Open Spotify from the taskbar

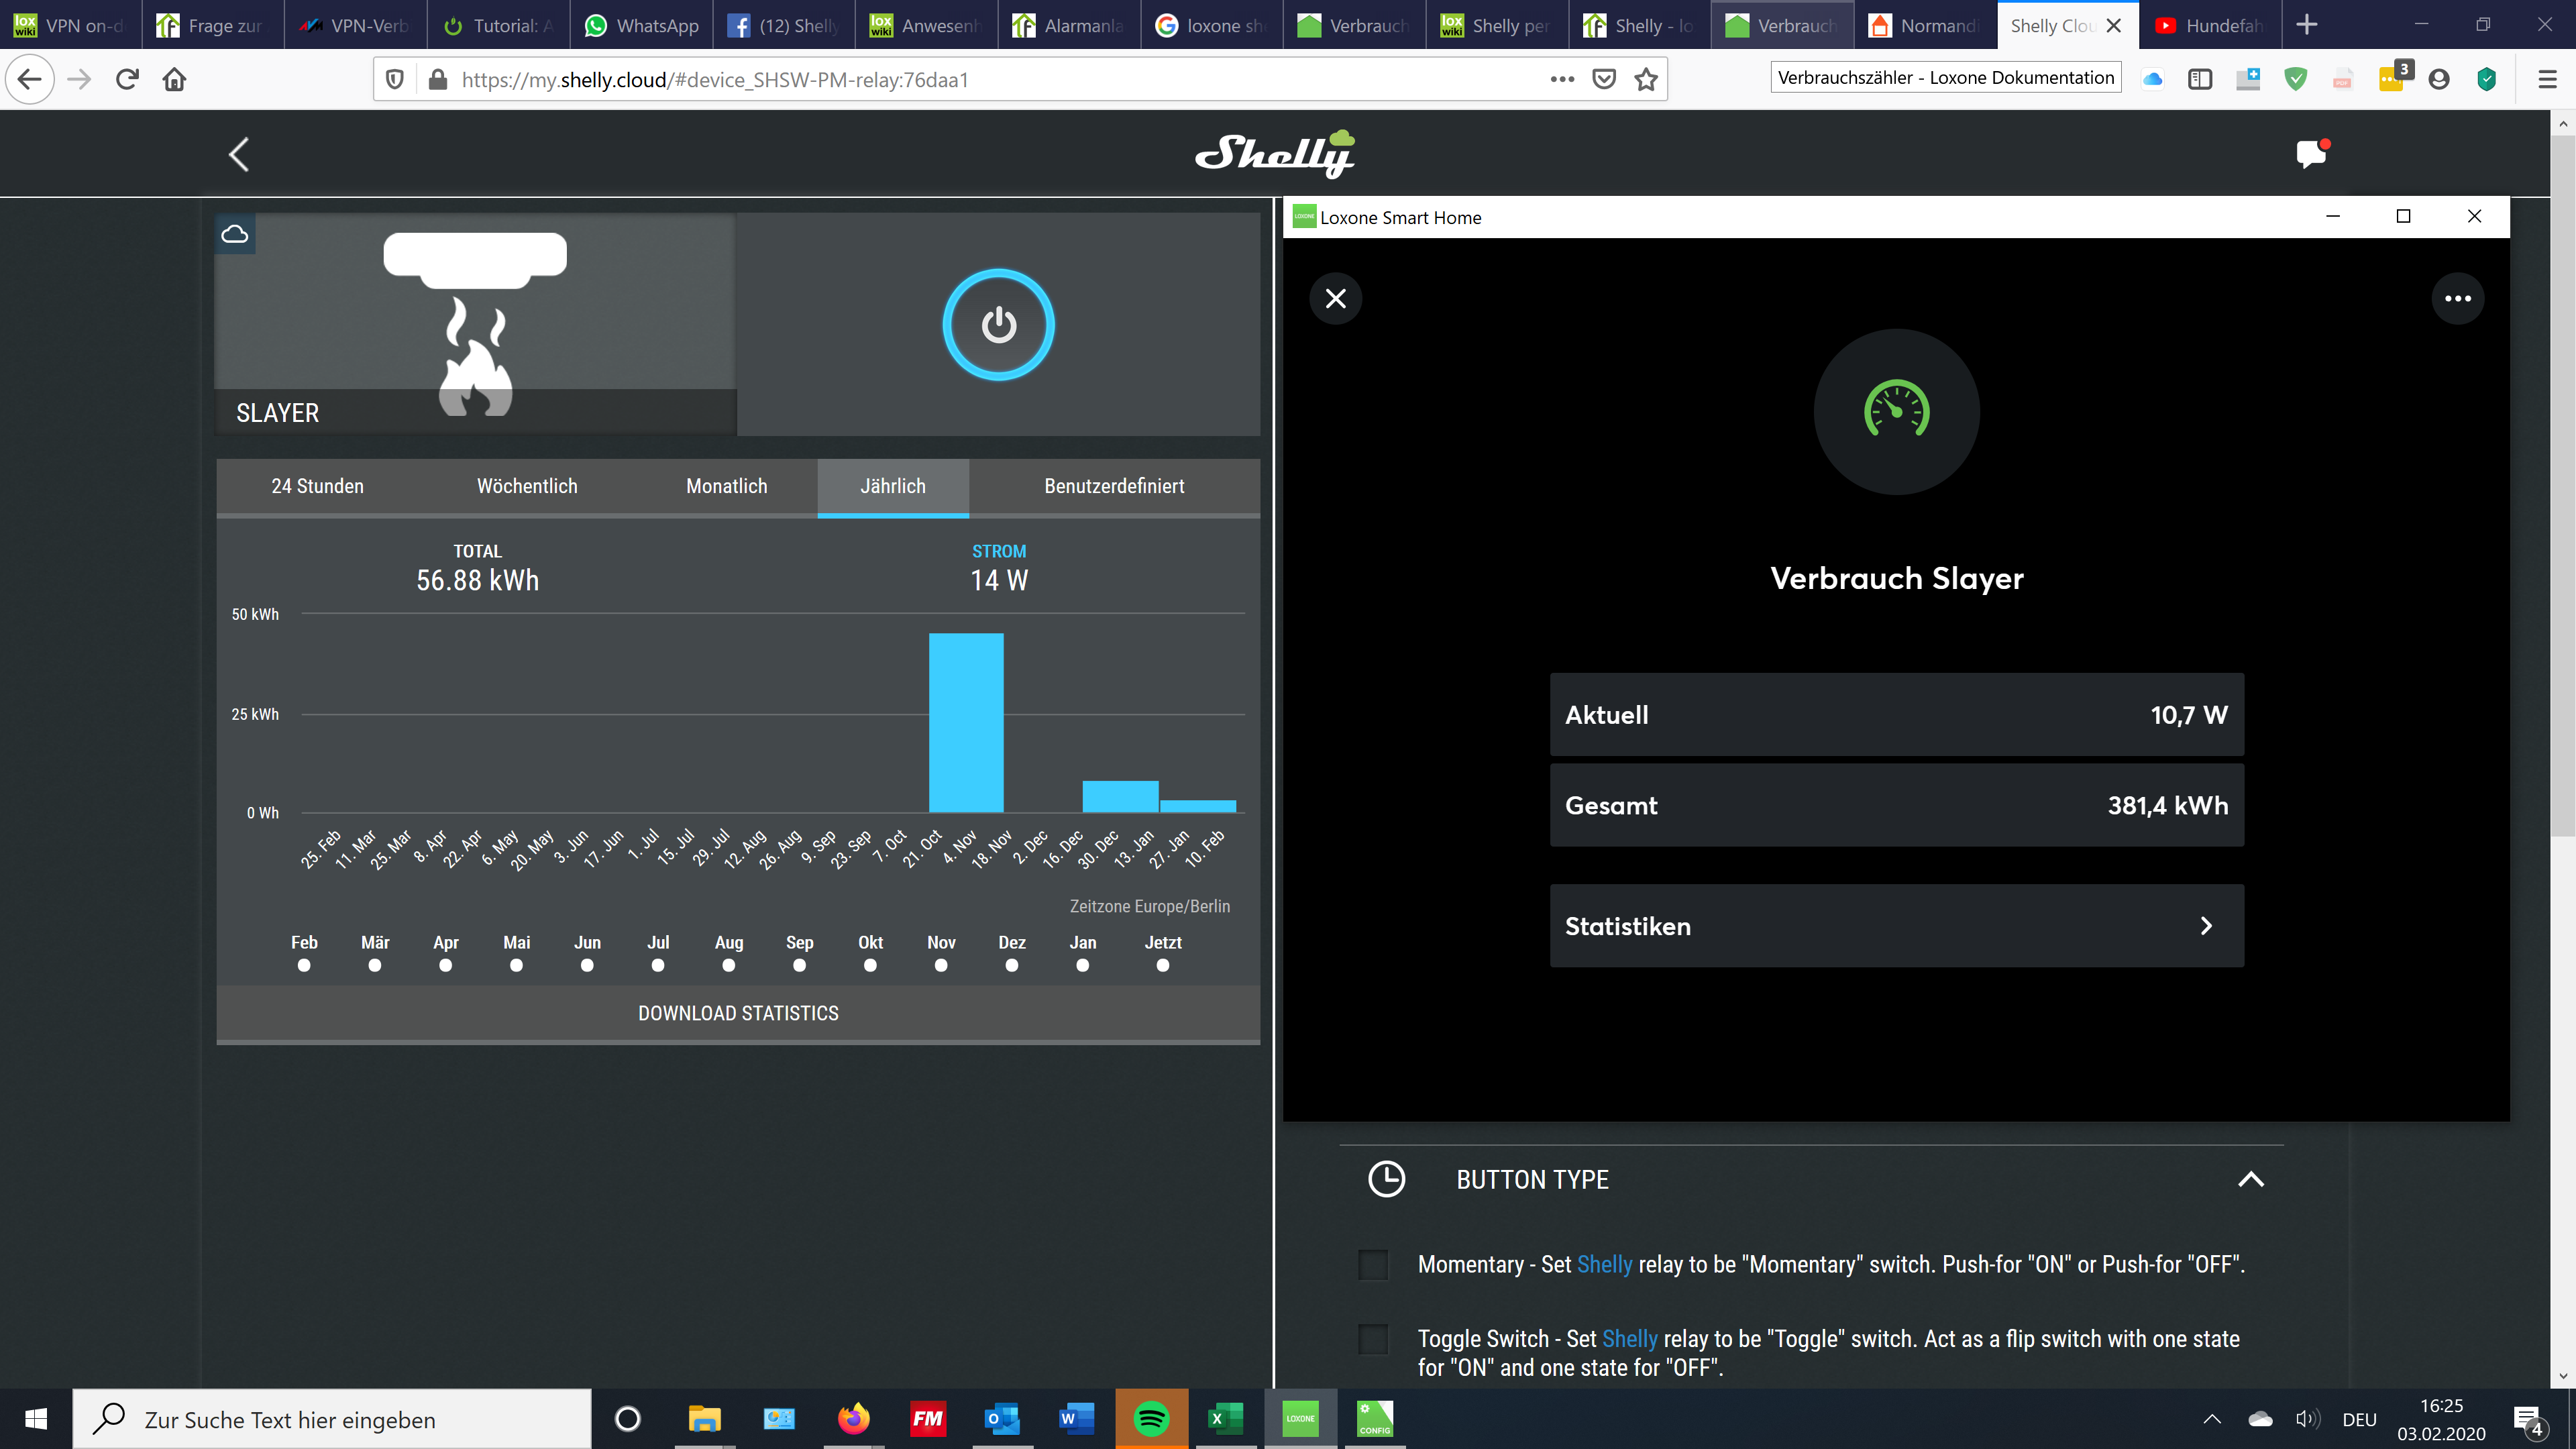[x=1151, y=1418]
